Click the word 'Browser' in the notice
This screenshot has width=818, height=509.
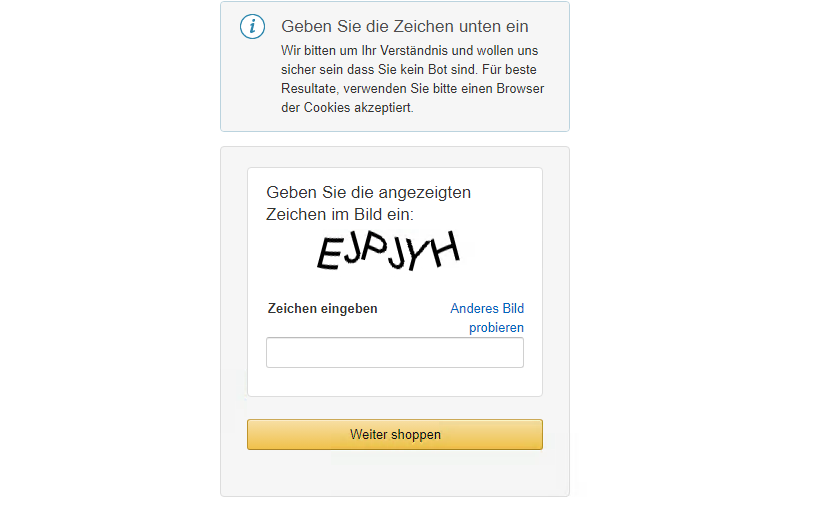point(520,89)
